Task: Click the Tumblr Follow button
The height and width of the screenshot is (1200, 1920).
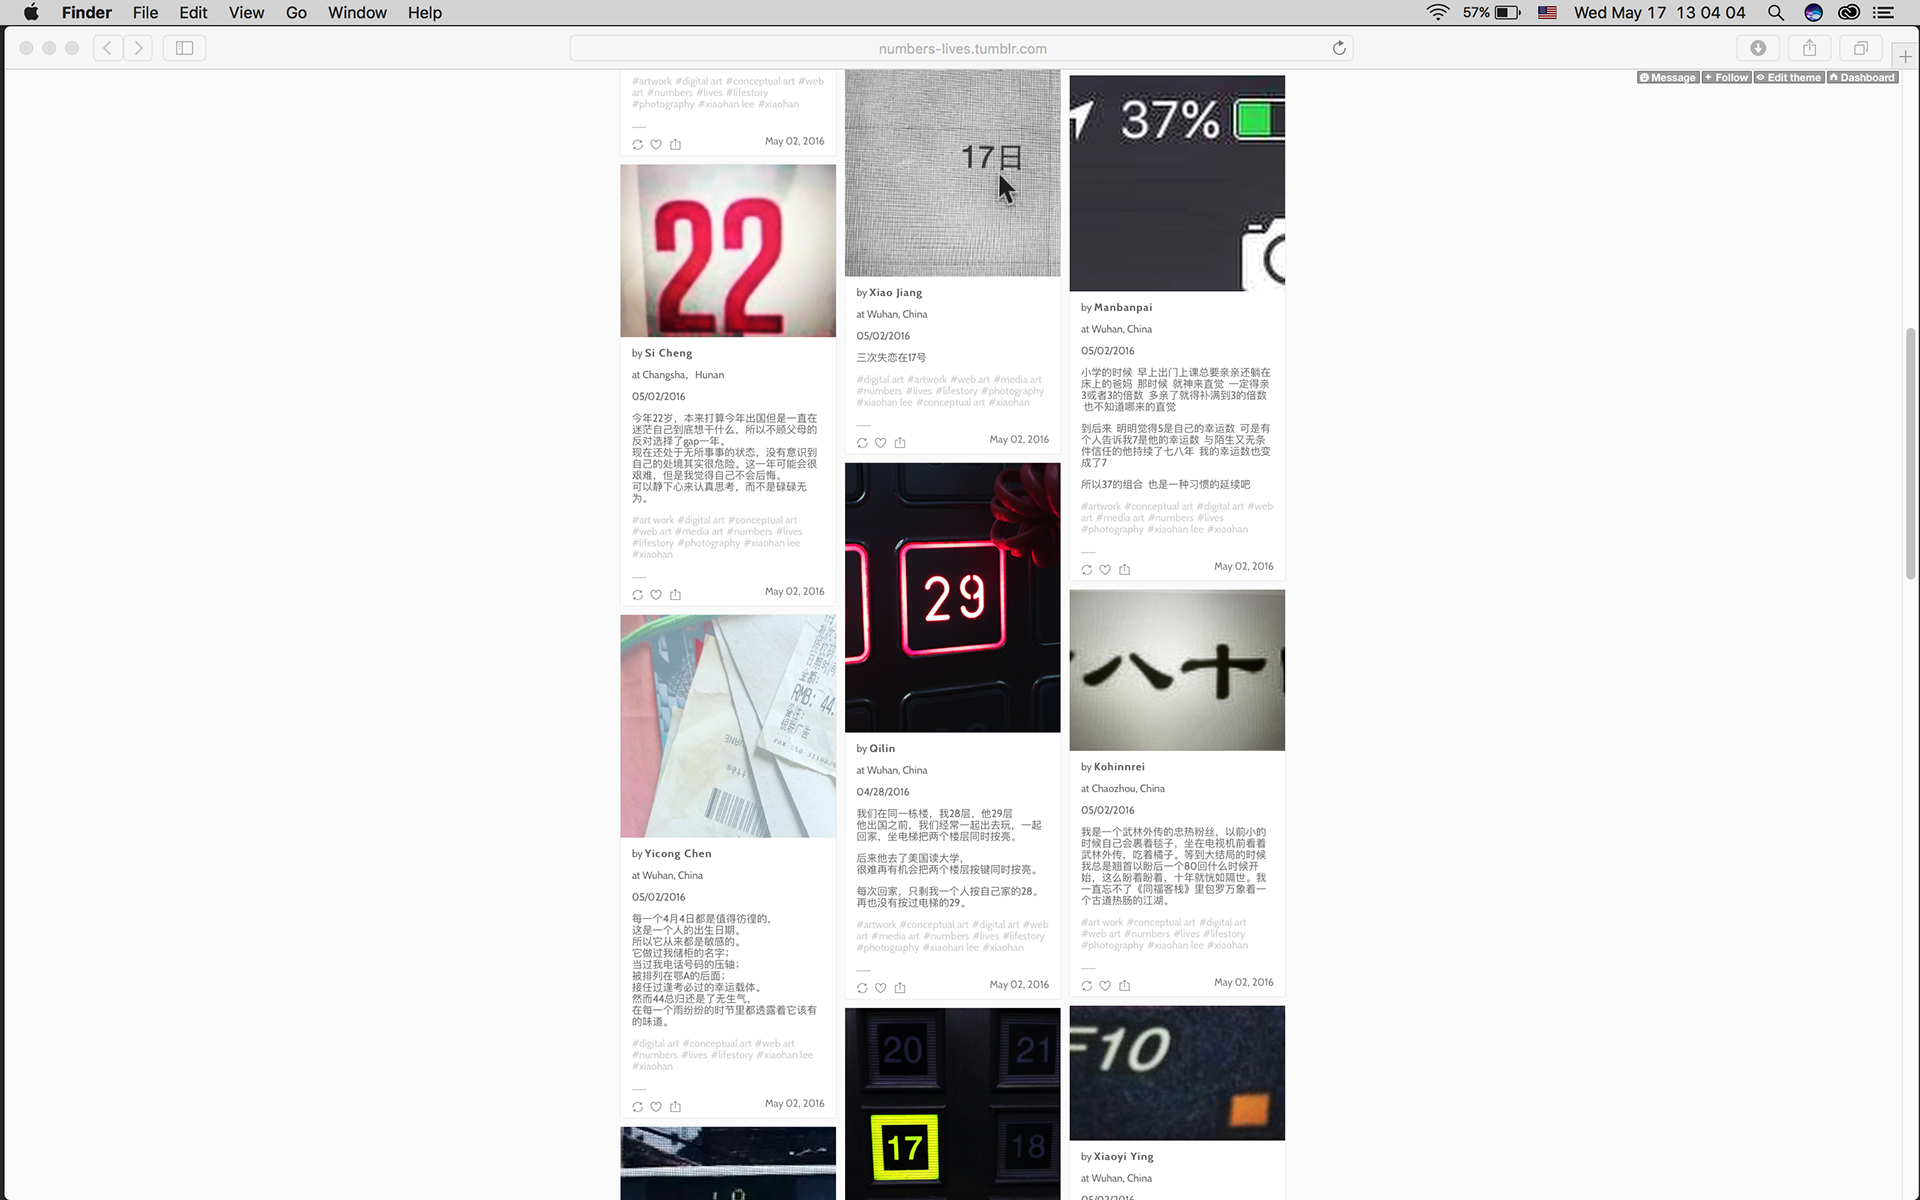Action: click(x=1727, y=78)
